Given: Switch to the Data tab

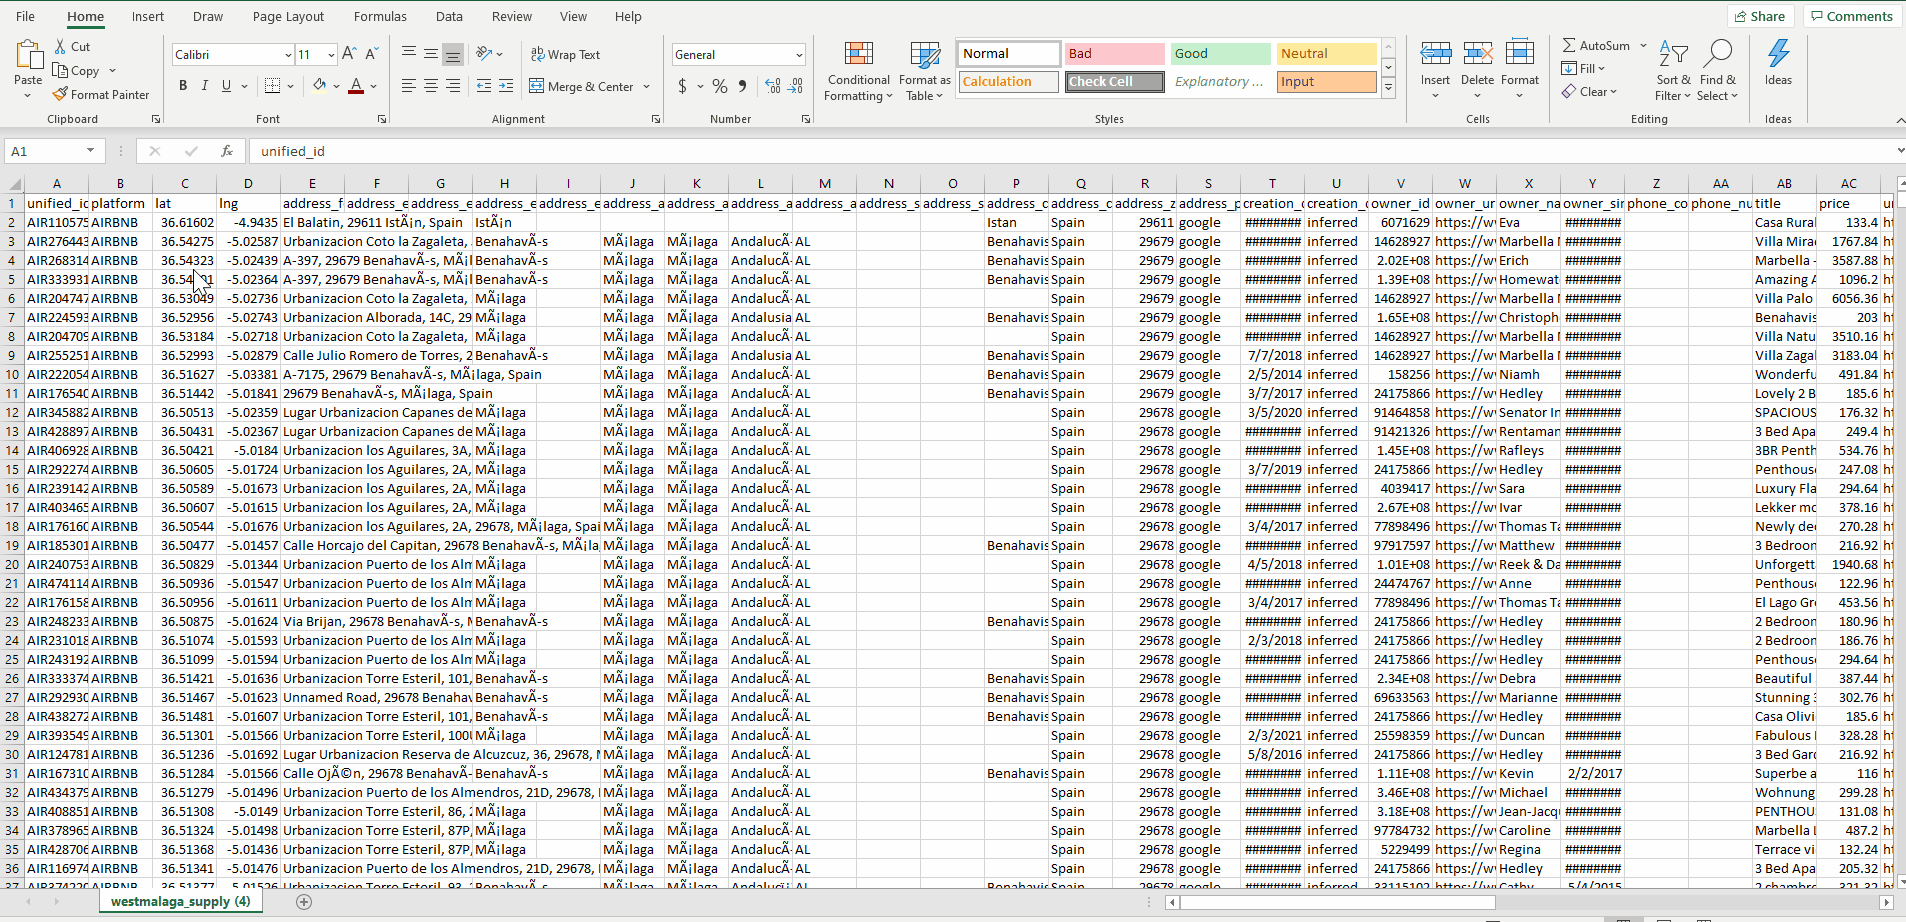Looking at the screenshot, I should [x=449, y=17].
